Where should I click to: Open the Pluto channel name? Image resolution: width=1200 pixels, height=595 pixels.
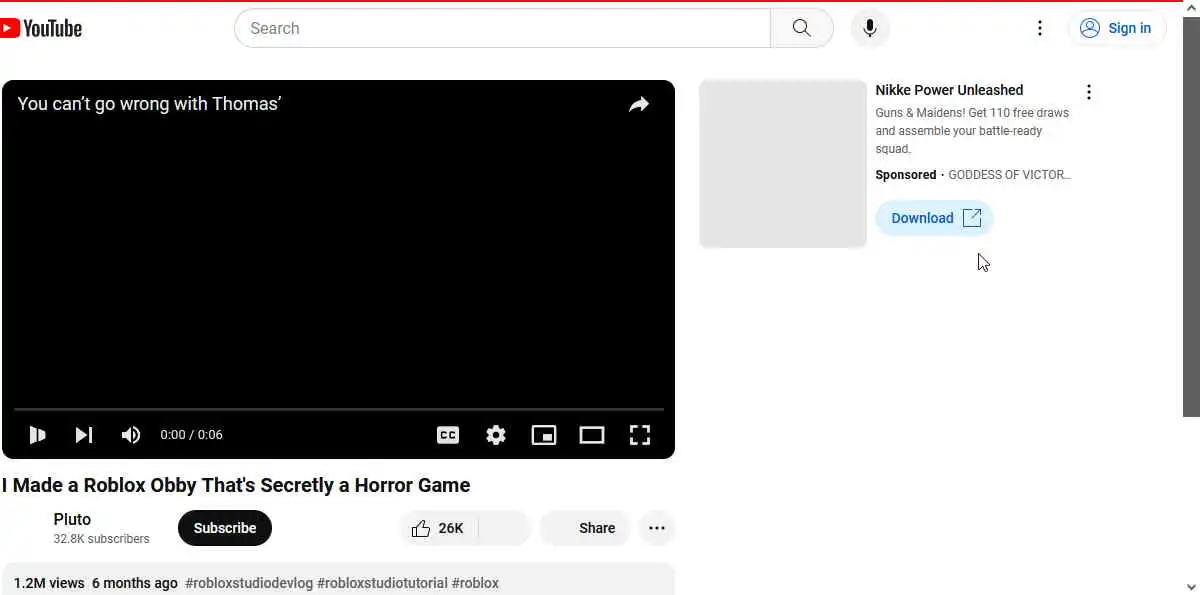click(72, 519)
